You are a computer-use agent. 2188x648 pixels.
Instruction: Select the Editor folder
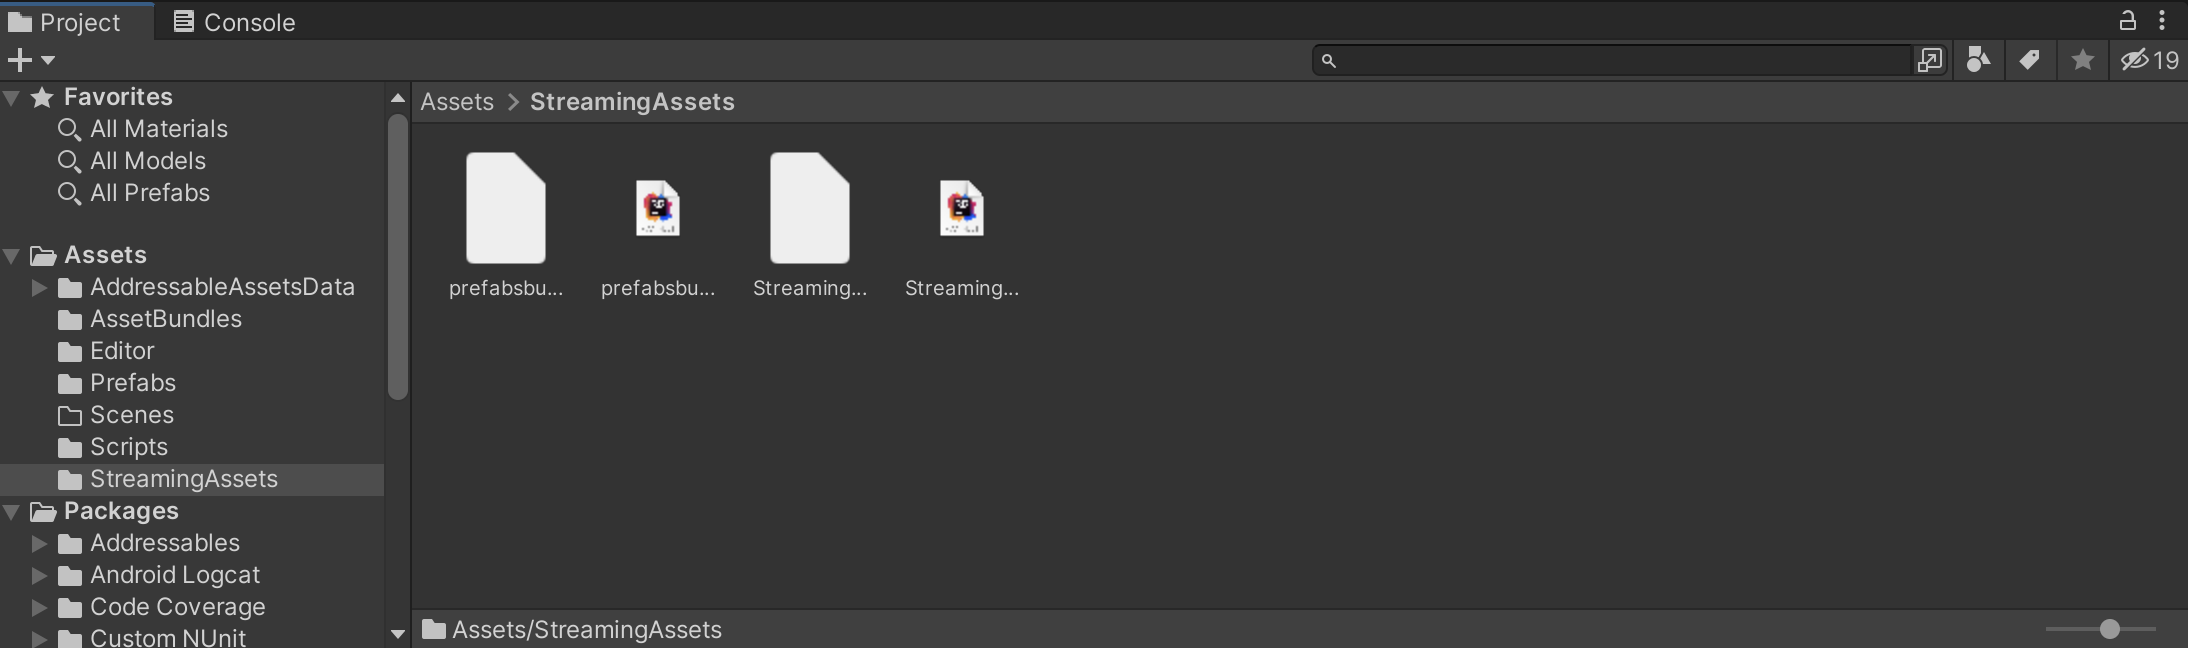(192, 351)
